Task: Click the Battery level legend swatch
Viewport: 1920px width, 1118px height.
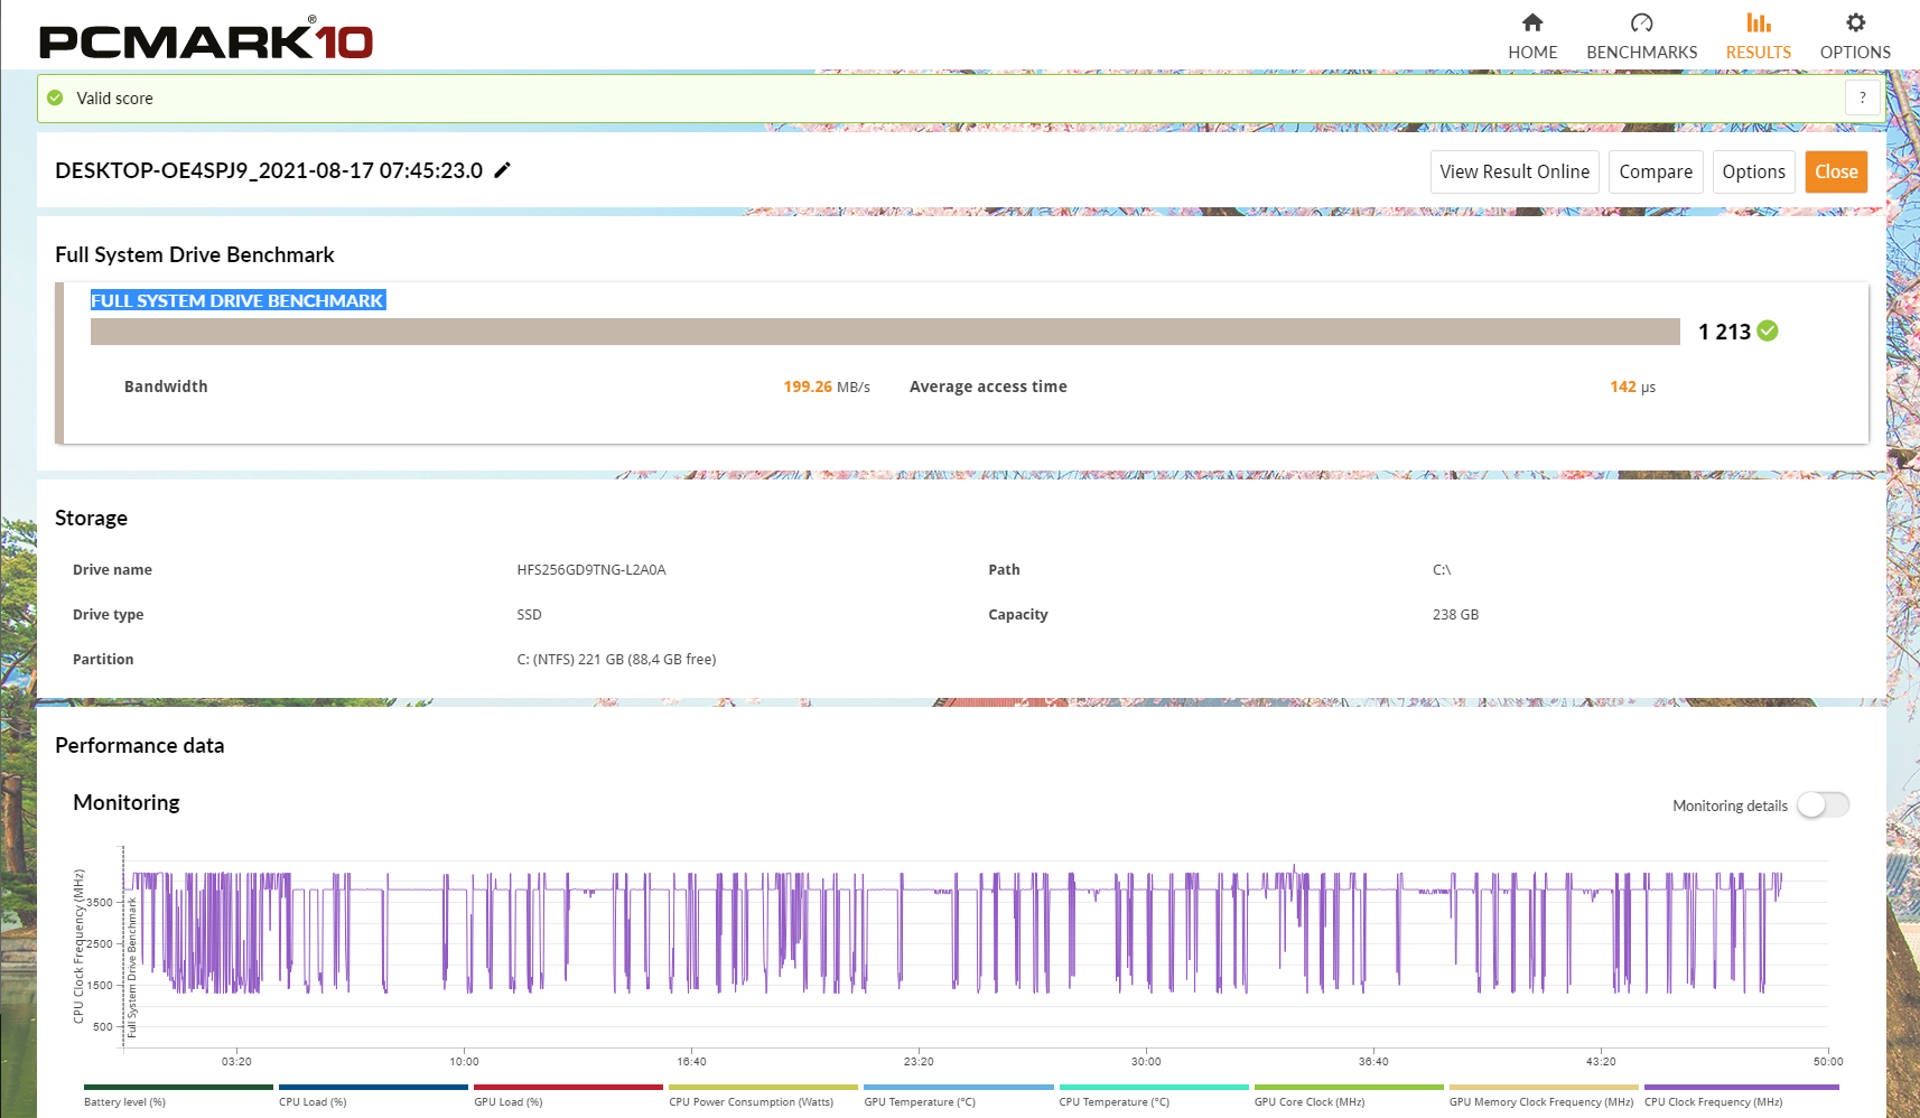Action: coord(178,1087)
